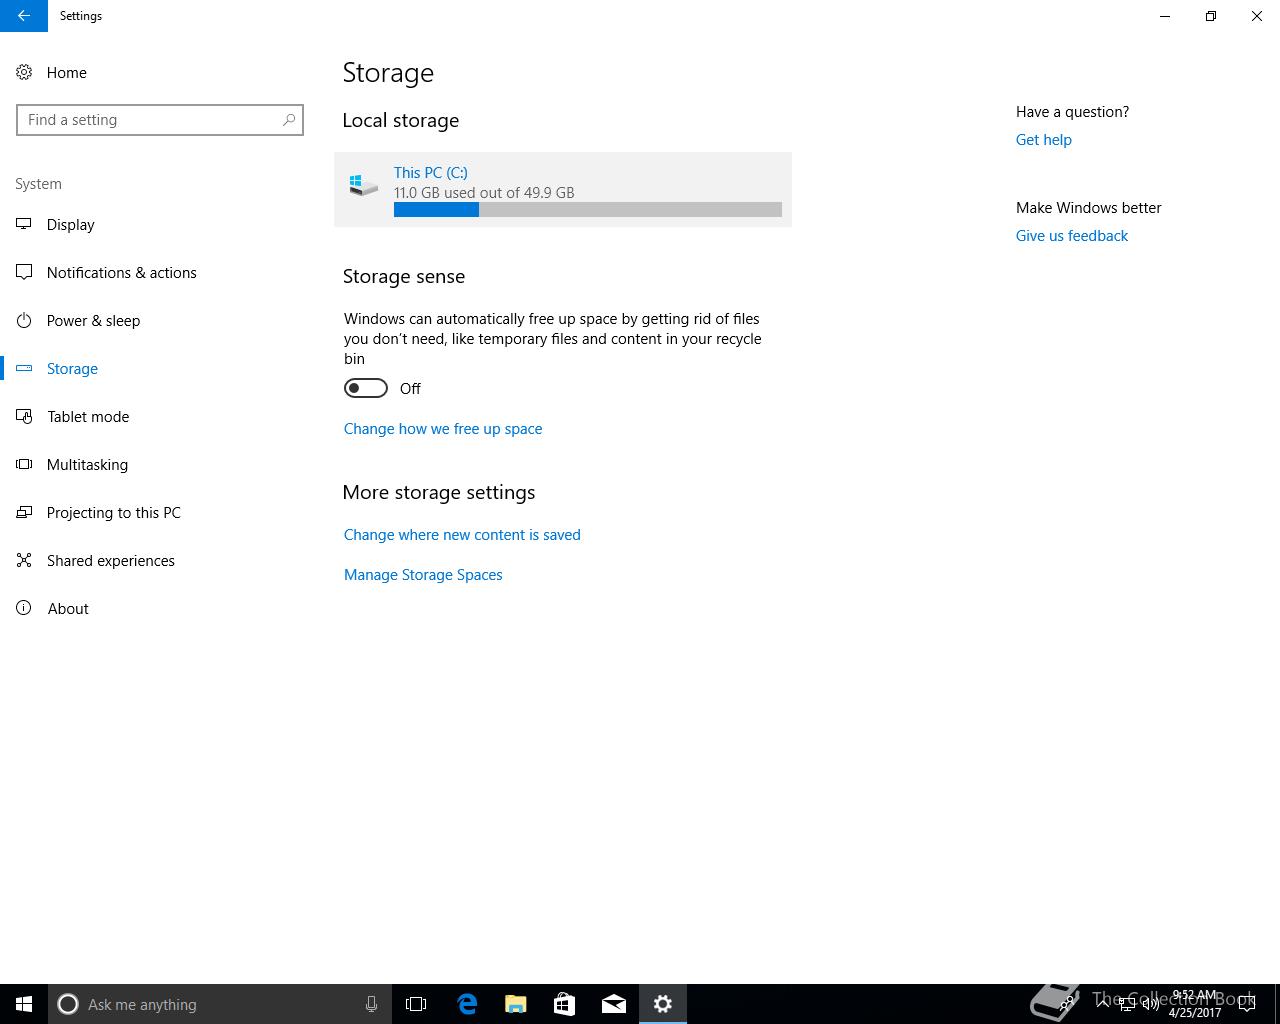The height and width of the screenshot is (1024, 1280).
Task: Click the 11.0 GB used out of 49.9 GB text
Action: (x=484, y=192)
